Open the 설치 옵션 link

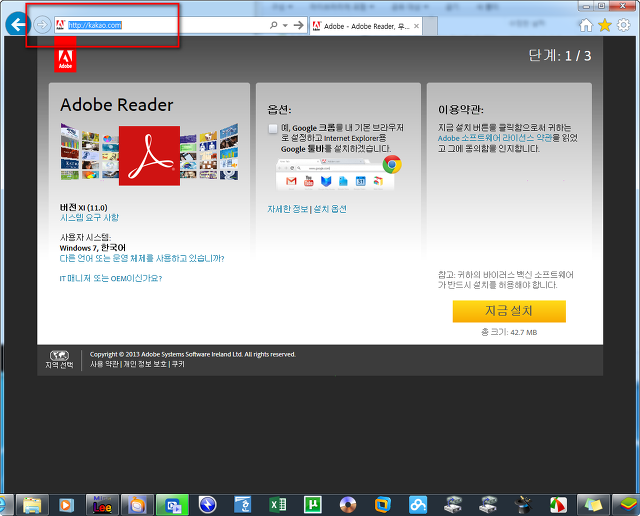tap(330, 209)
